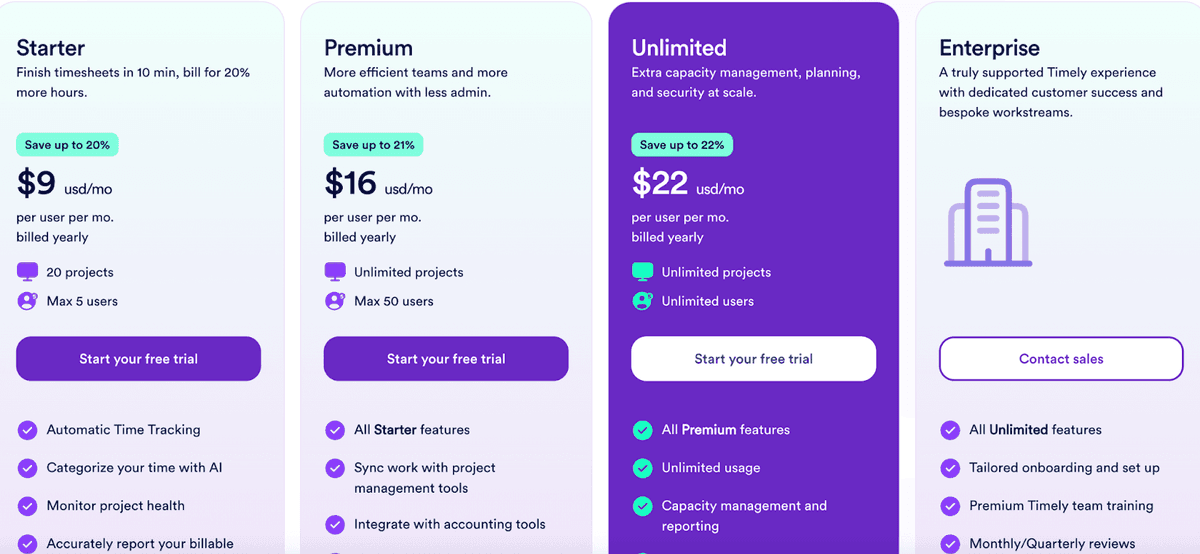
Task: Click Integrate with accounting tools feature
Action: click(449, 524)
